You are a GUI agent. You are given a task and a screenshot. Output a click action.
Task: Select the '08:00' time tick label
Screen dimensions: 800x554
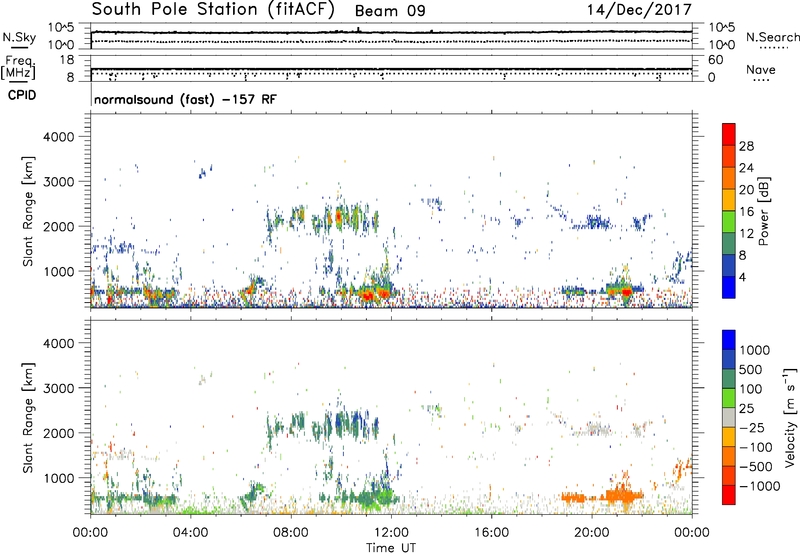[291, 533]
